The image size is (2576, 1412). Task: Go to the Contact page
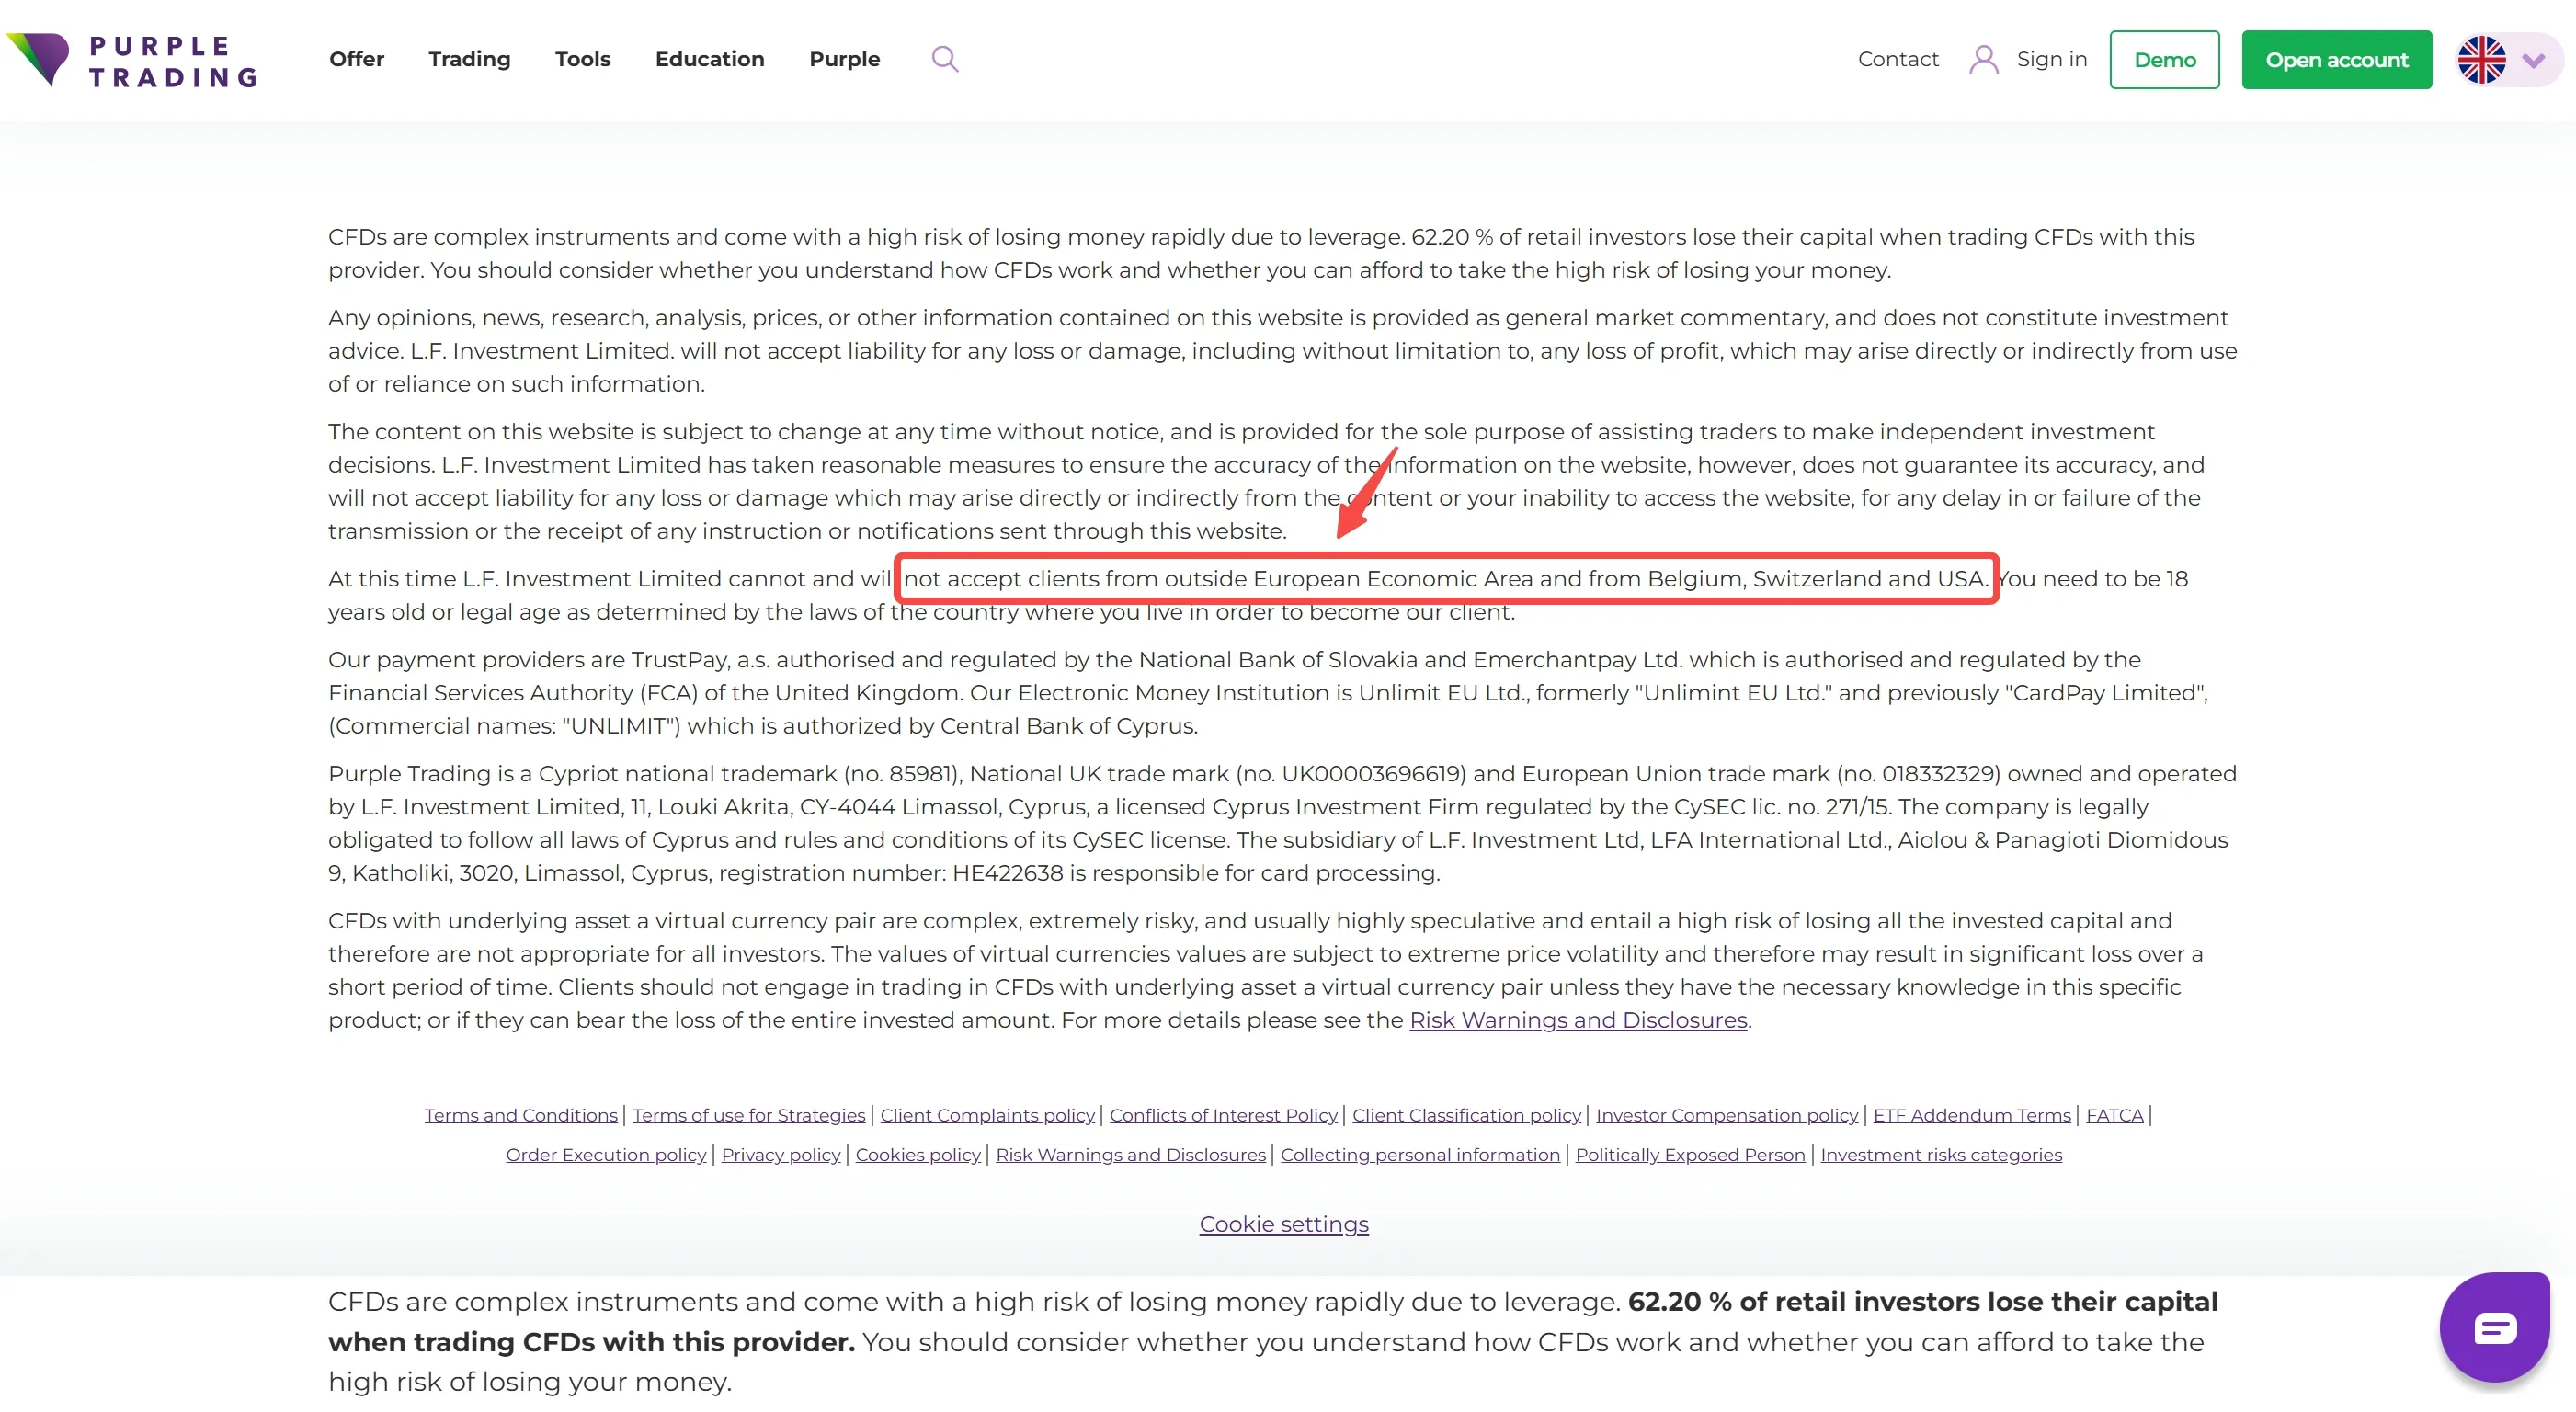point(1898,59)
